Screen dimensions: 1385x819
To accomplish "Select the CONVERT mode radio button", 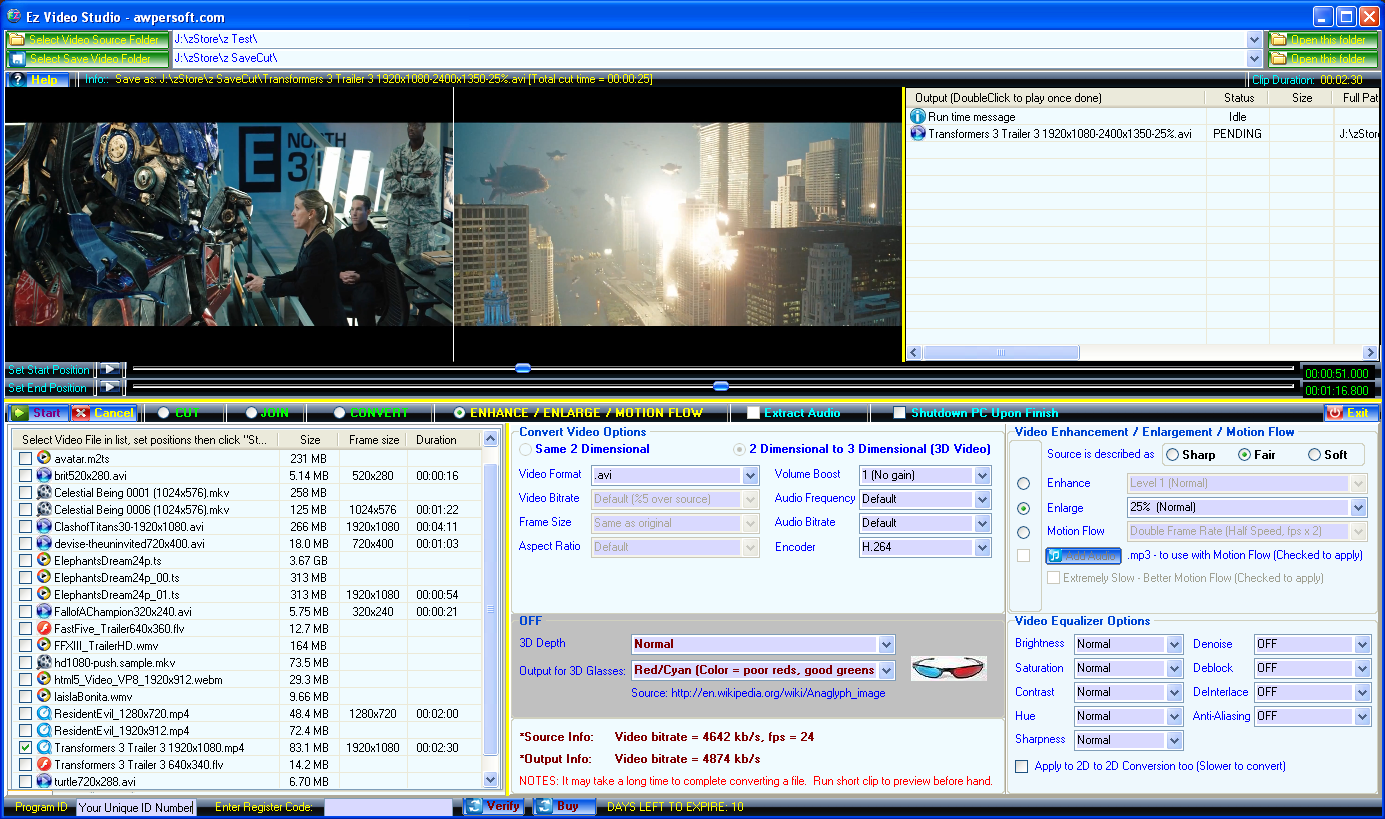I will point(340,413).
